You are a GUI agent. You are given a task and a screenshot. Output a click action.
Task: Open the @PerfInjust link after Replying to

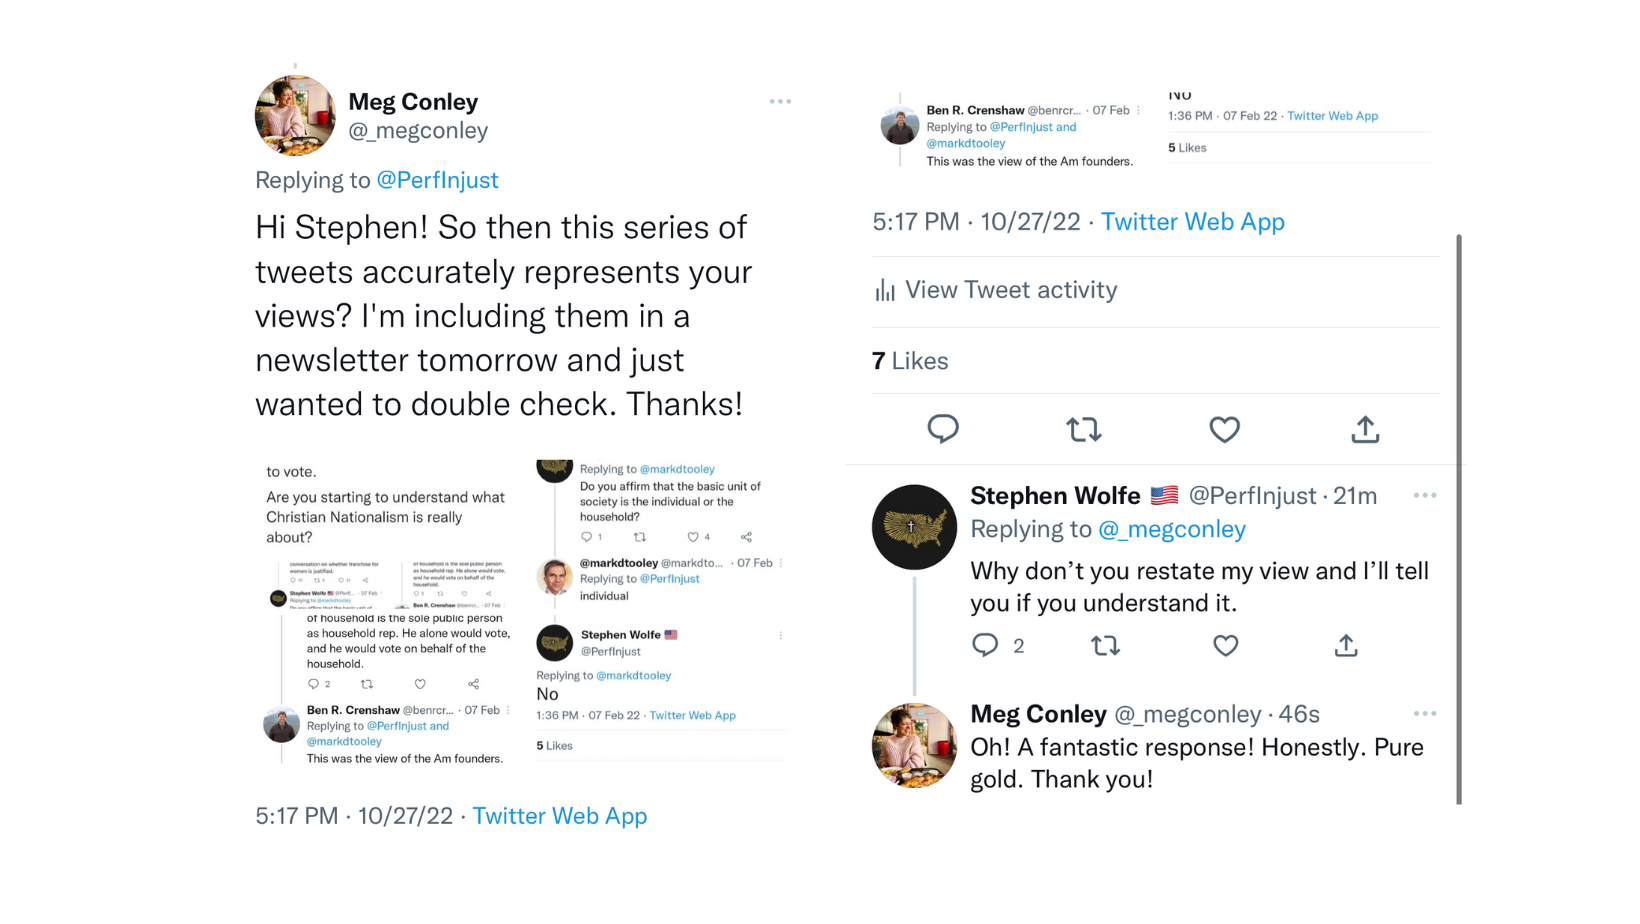click(x=437, y=180)
